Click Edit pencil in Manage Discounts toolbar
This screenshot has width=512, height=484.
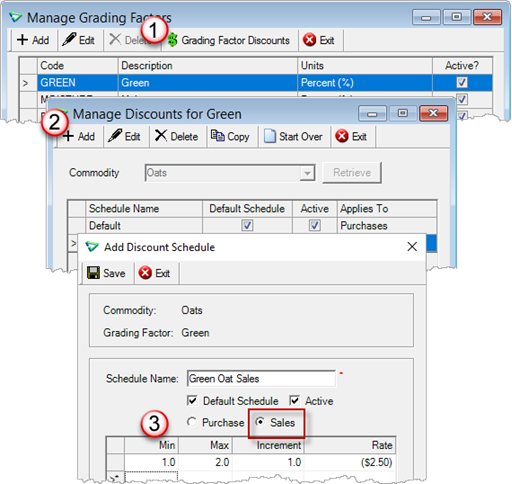click(124, 136)
